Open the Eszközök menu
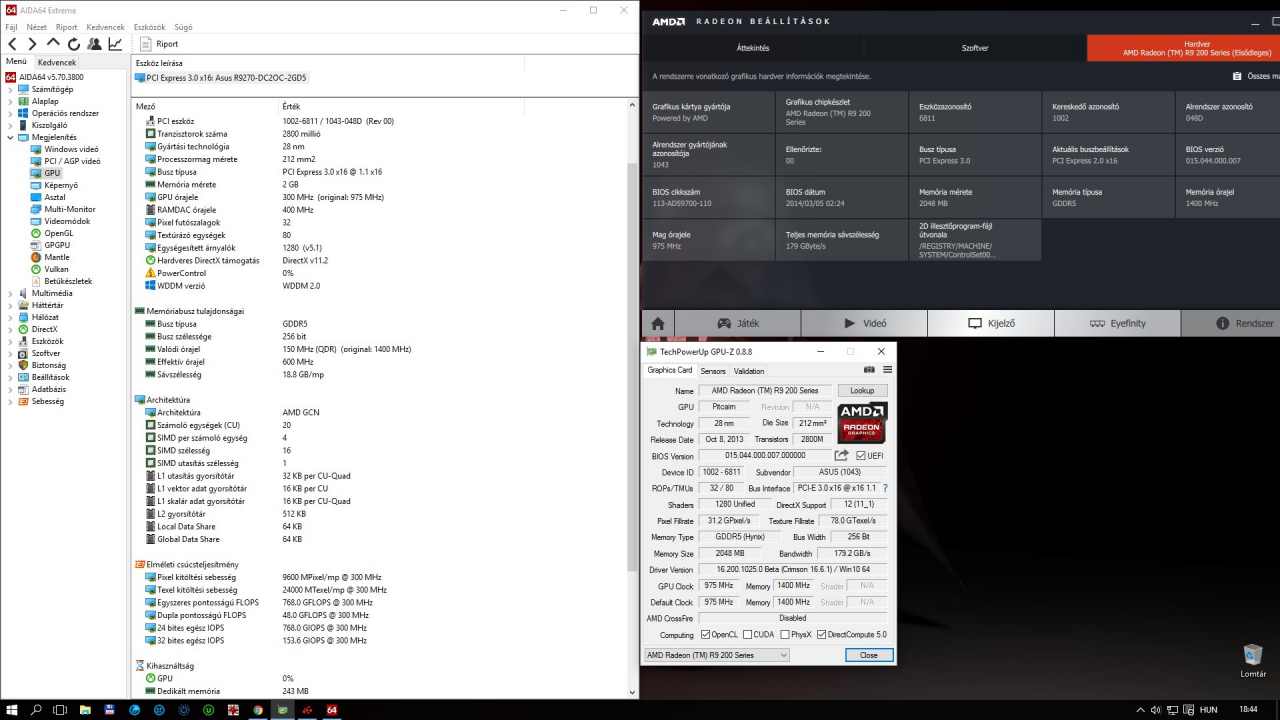1280x720 pixels. point(148,27)
